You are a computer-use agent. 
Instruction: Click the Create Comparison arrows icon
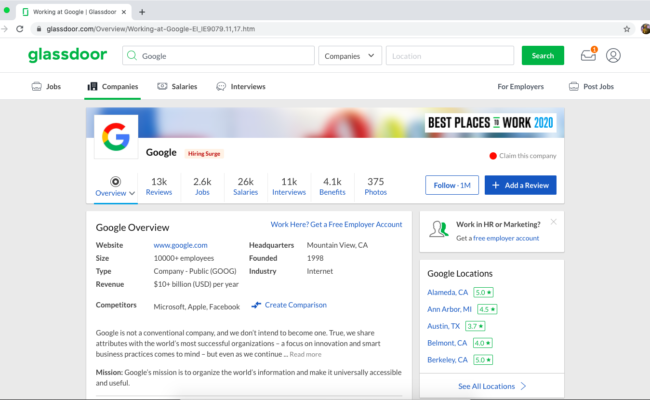click(256, 305)
